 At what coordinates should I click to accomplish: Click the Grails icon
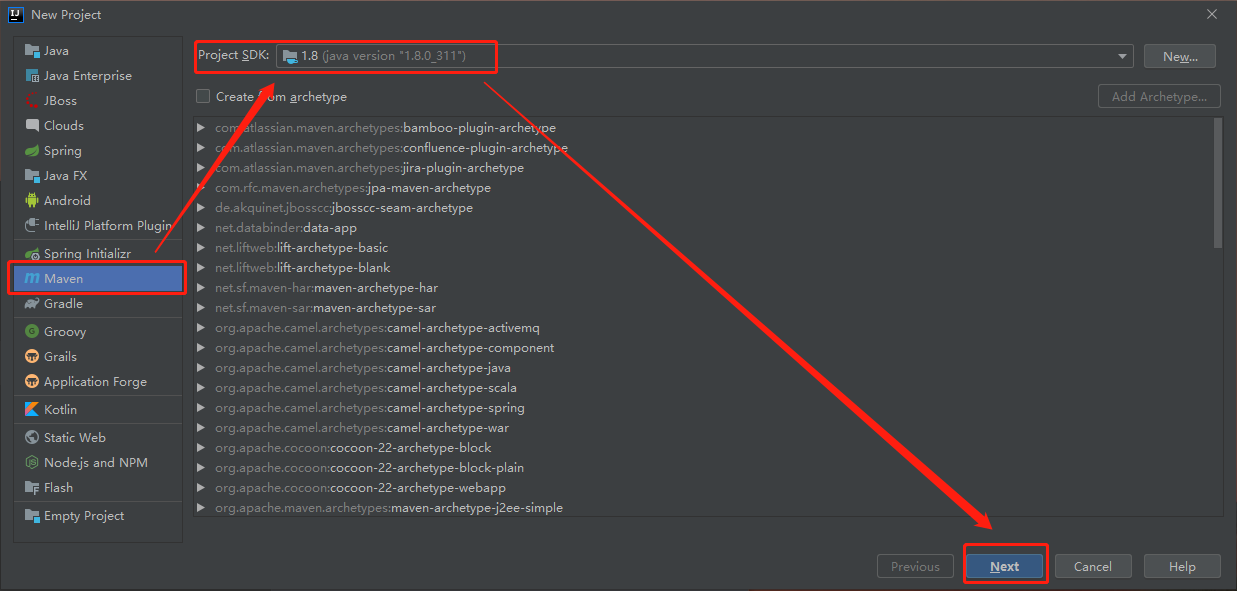(32, 356)
